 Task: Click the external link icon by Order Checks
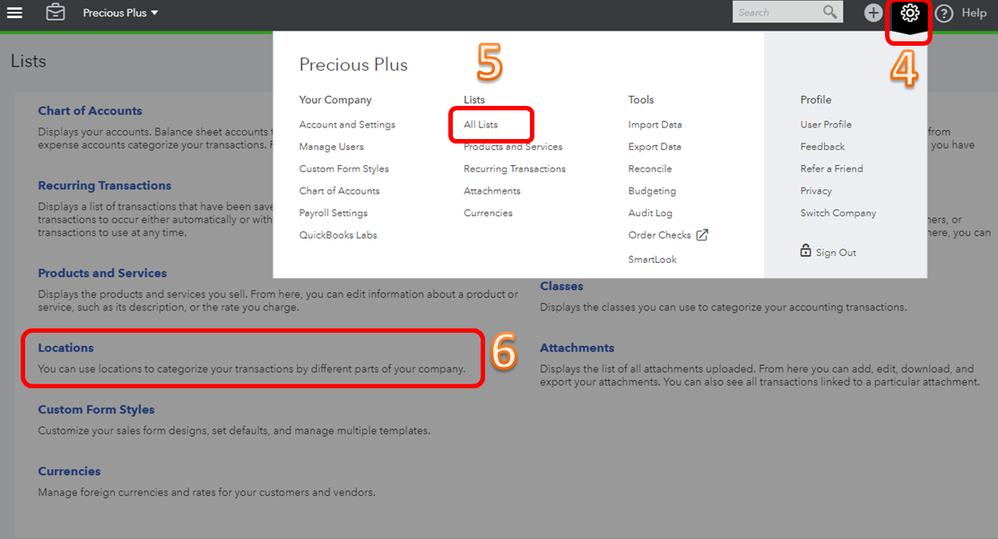pos(702,235)
